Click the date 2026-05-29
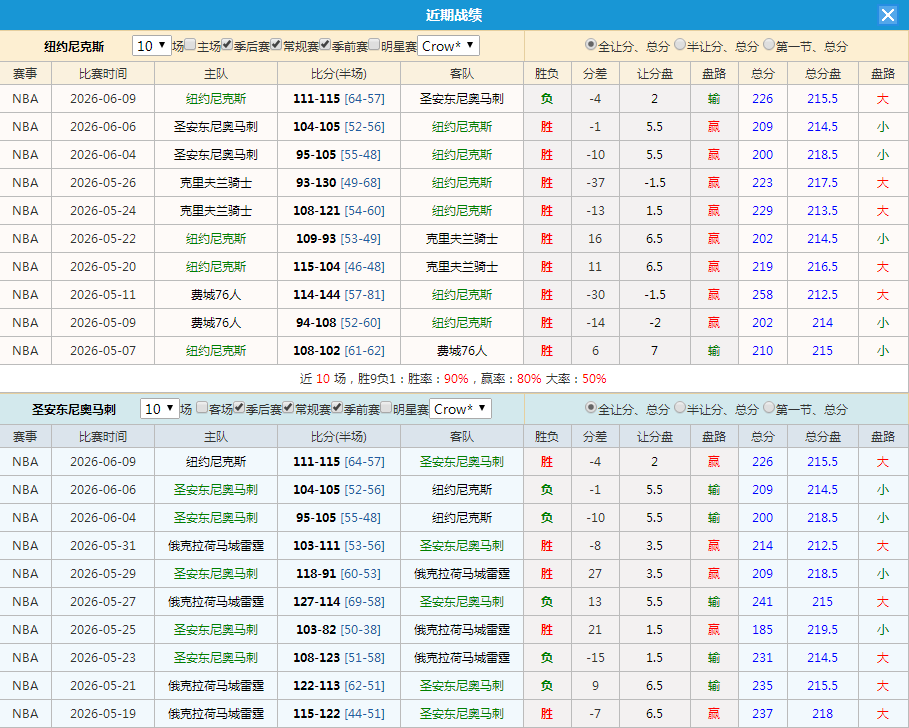Screen dimensions: 909x728 pyautogui.click(x=103, y=573)
